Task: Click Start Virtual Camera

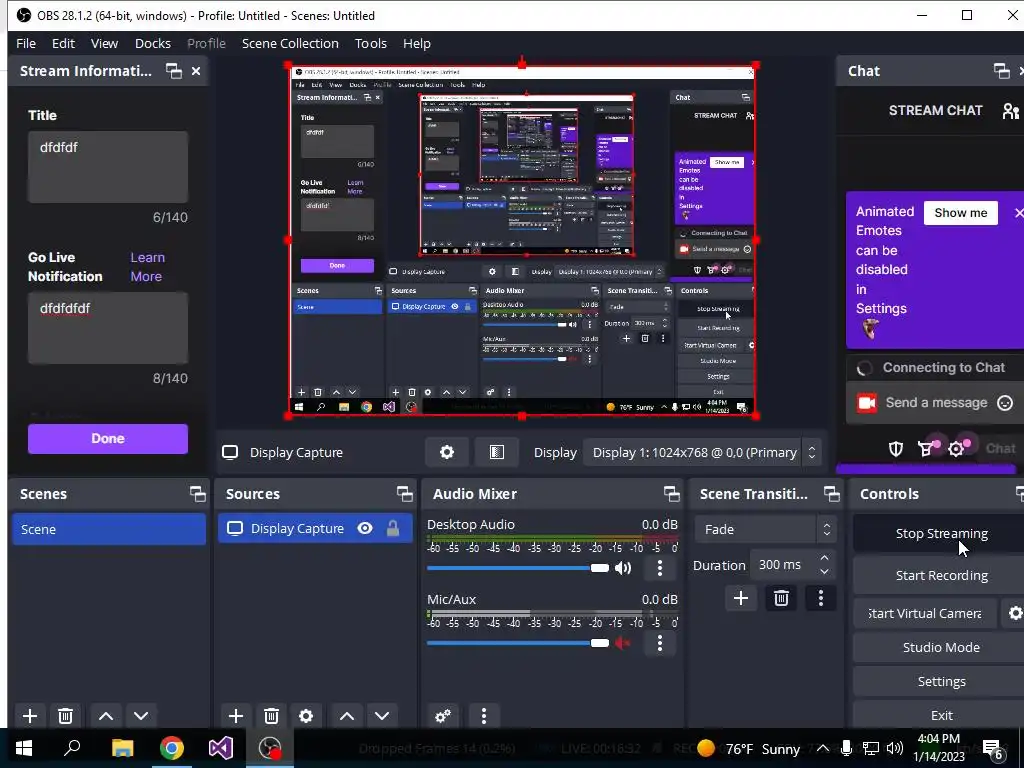Action: pos(925,613)
